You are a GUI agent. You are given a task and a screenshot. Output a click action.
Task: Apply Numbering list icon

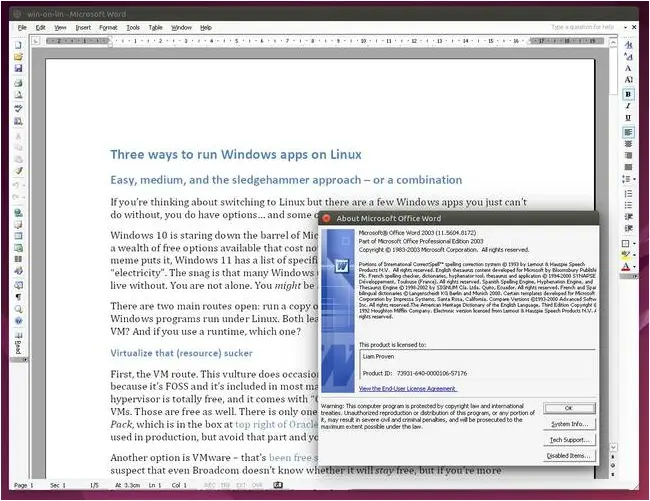pos(628,194)
